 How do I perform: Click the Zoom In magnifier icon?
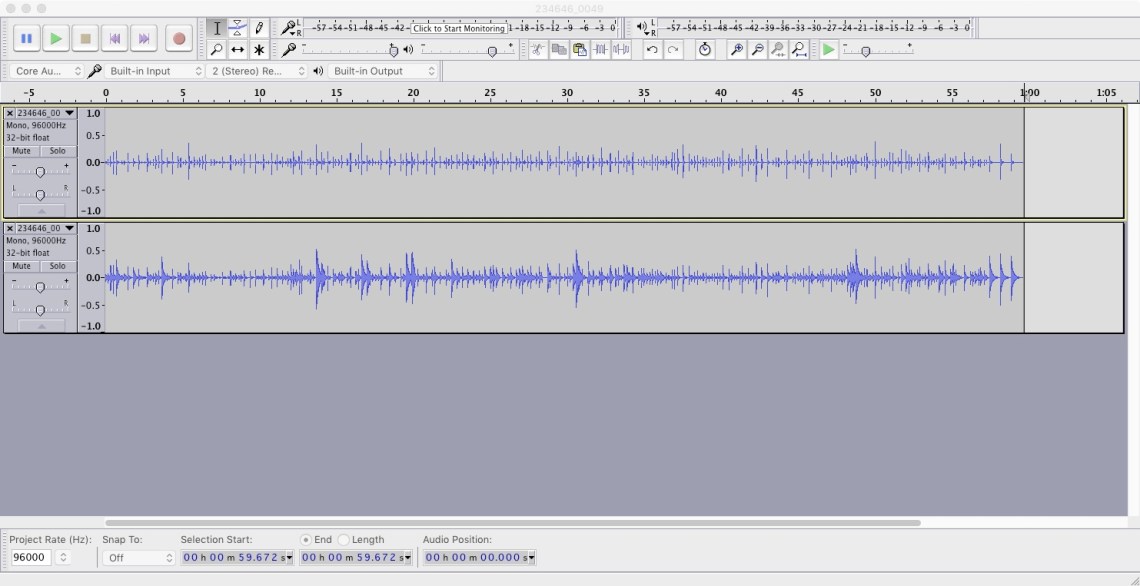[x=737, y=49]
